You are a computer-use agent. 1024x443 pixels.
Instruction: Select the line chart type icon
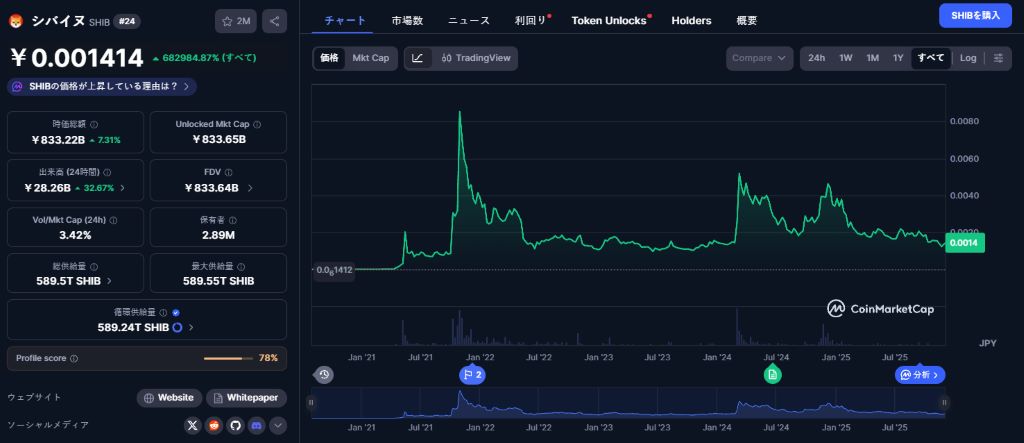tap(418, 58)
